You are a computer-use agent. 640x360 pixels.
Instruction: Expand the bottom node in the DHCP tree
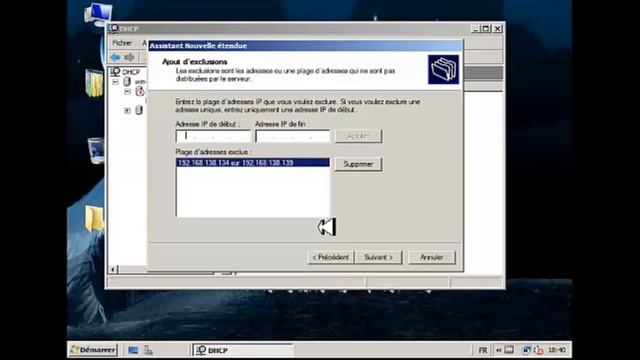click(x=127, y=111)
